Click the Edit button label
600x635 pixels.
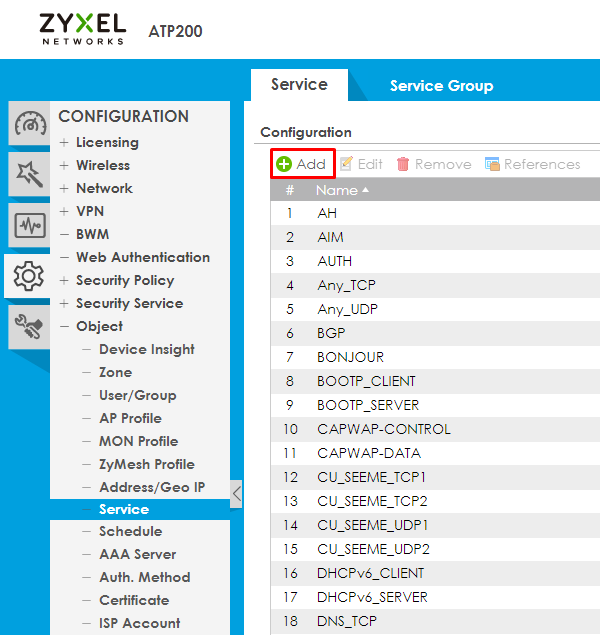(x=370, y=164)
